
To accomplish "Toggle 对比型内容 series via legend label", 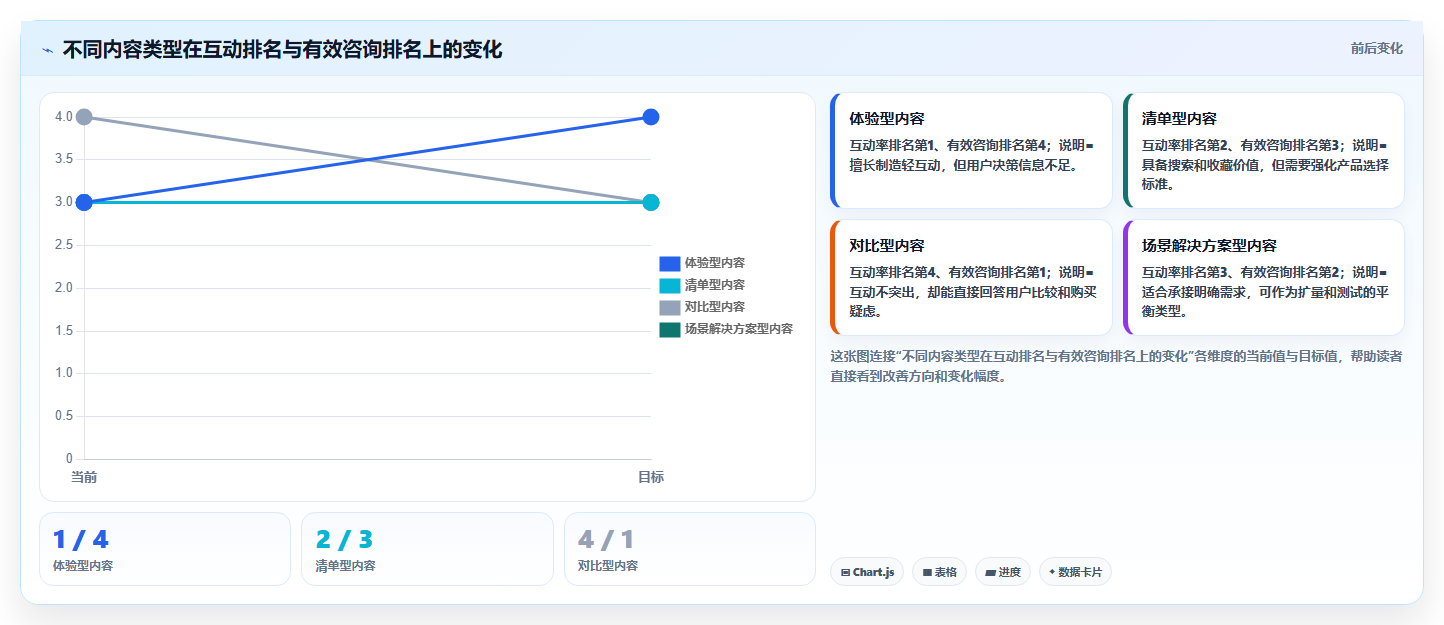I will coord(714,307).
